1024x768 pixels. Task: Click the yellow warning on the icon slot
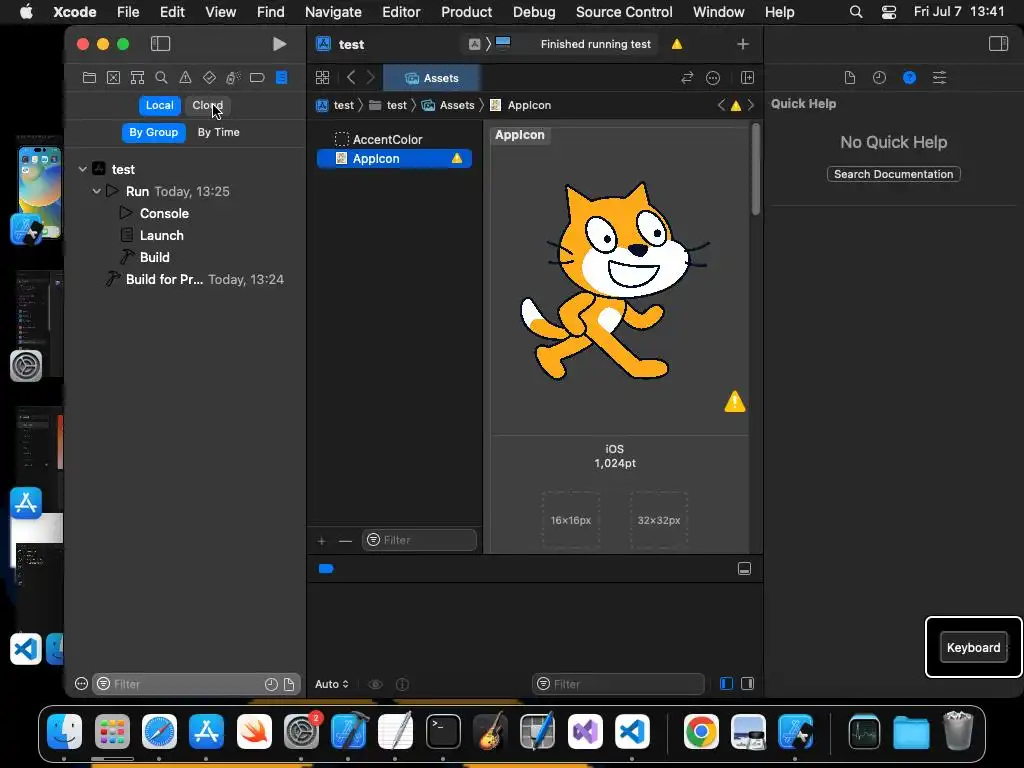735,402
